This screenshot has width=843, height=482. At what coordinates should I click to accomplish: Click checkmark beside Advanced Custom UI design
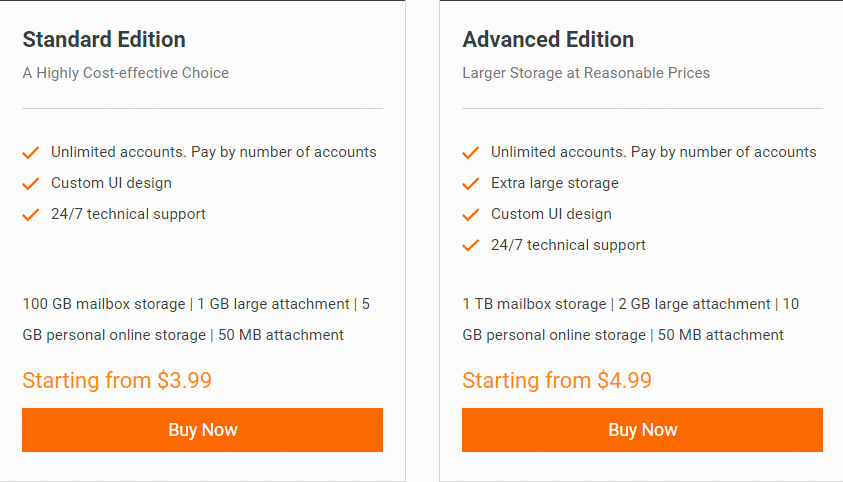471,215
